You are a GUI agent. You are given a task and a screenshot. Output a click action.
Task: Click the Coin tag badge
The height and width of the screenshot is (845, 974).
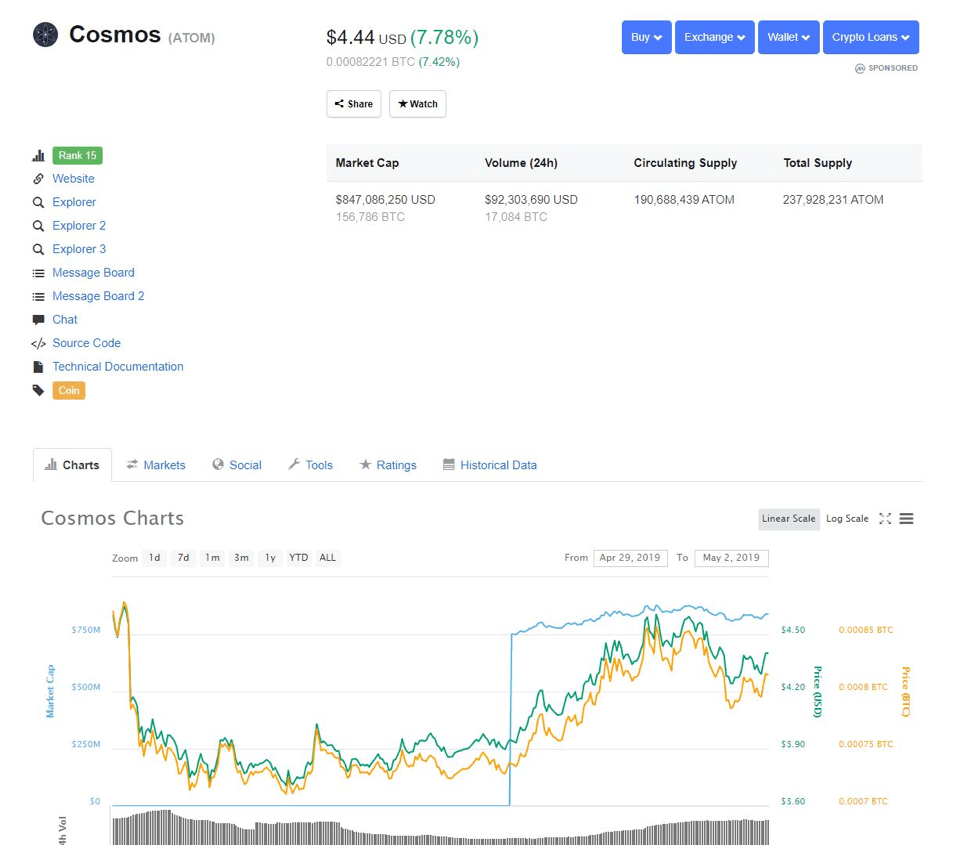click(69, 390)
